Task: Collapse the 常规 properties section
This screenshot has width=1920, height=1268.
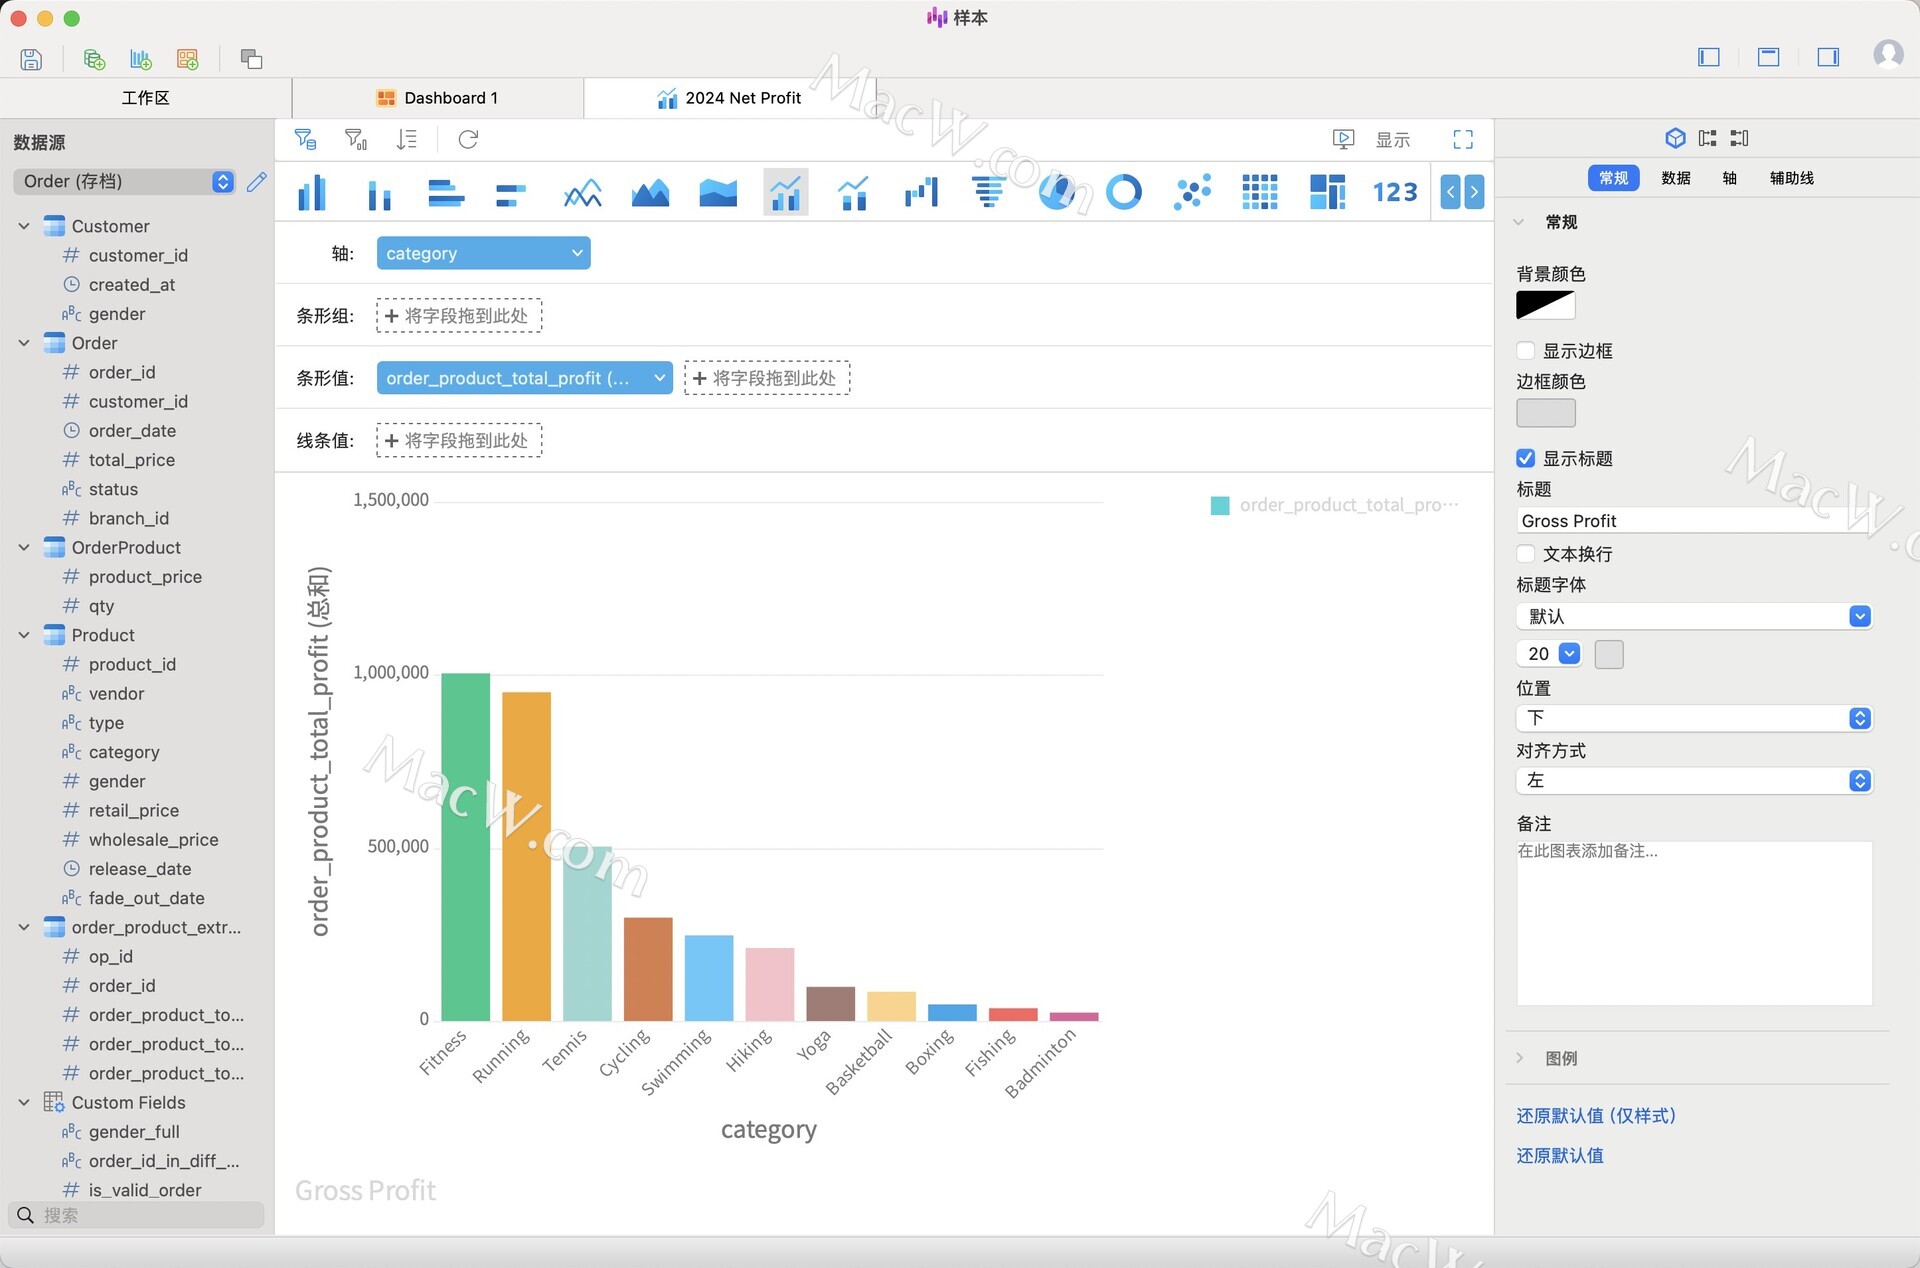Action: point(1520,222)
